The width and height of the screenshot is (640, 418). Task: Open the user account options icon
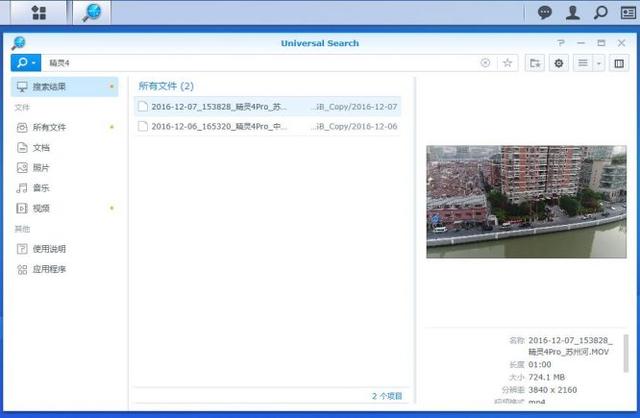click(x=572, y=13)
